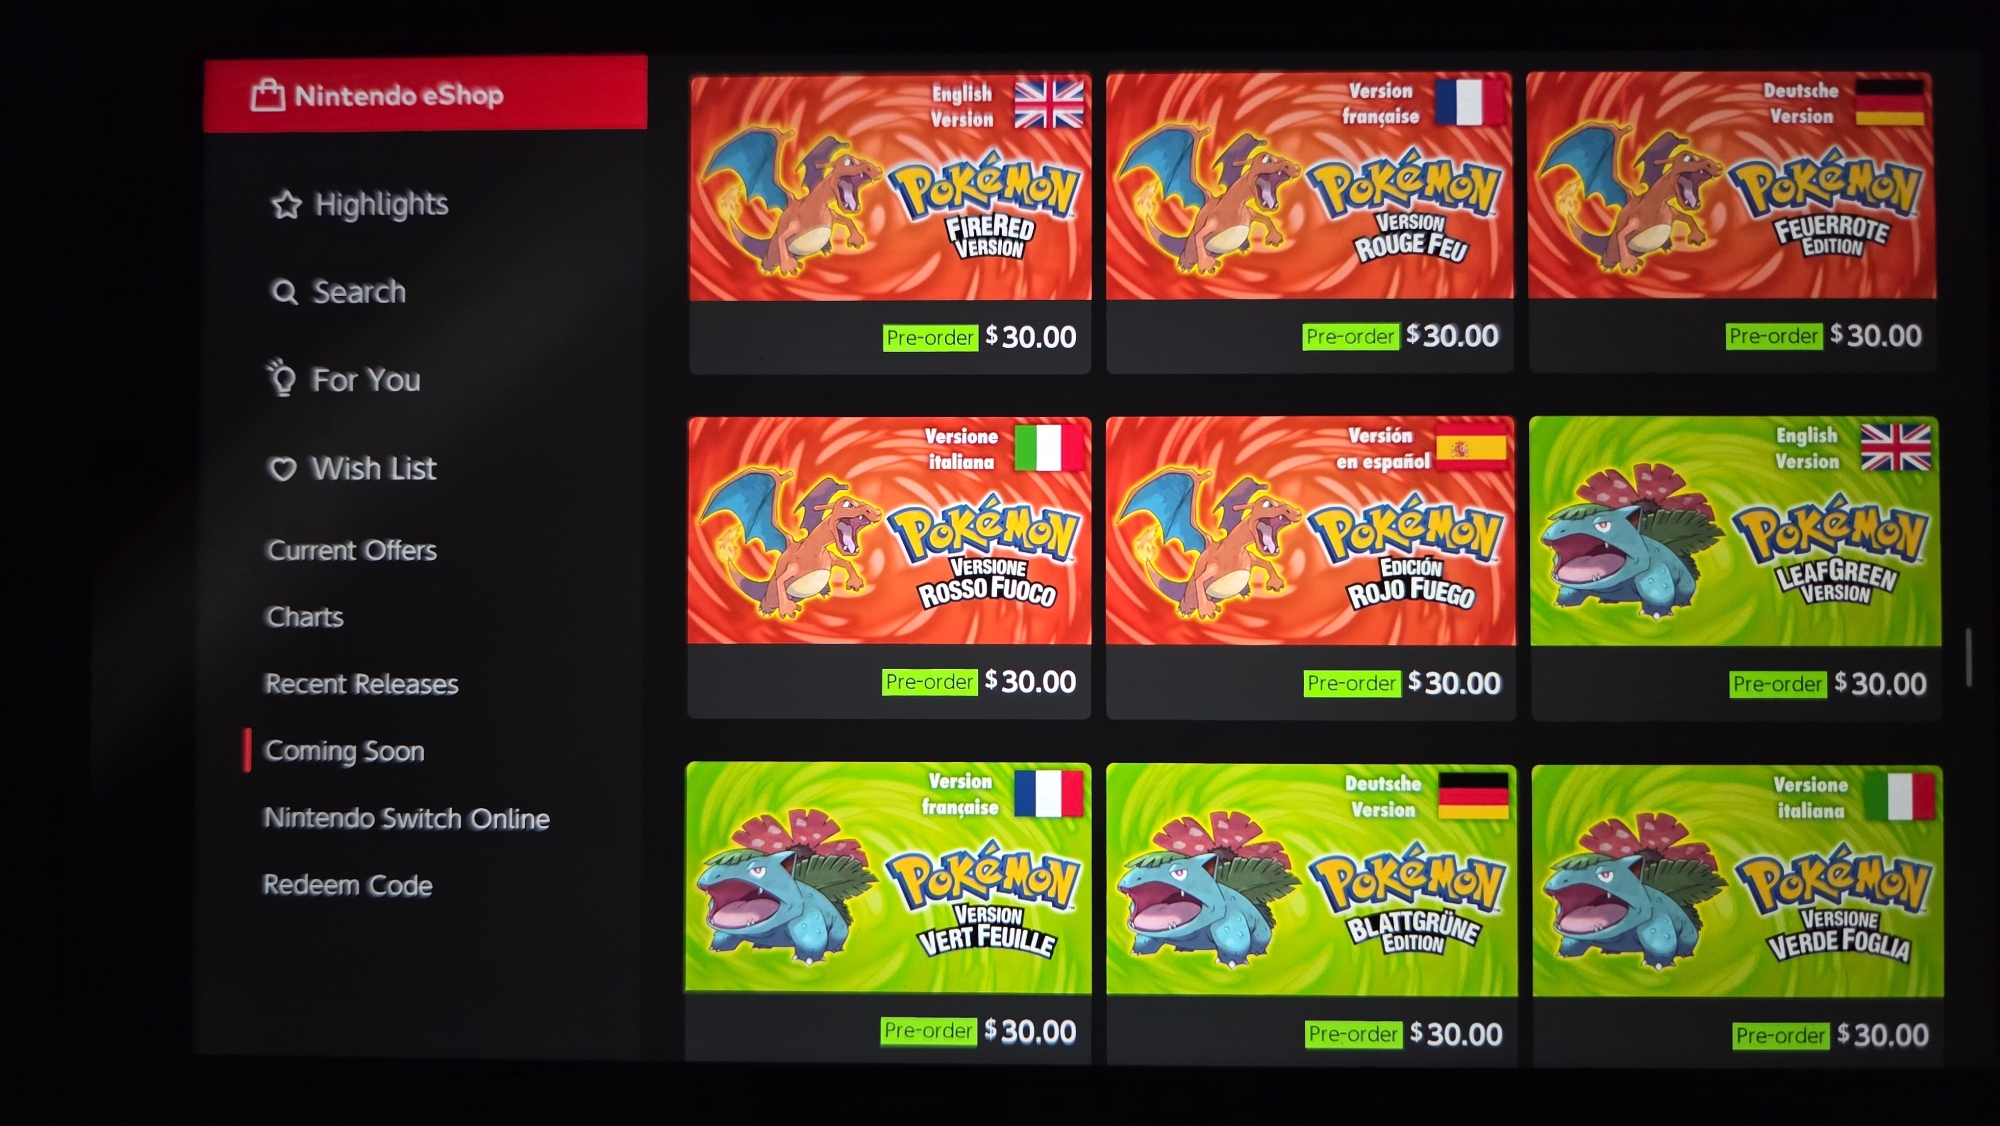Image resolution: width=2000 pixels, height=1126 pixels.
Task: Open Pokémon LeafGreen English Version tile
Action: point(1736,568)
